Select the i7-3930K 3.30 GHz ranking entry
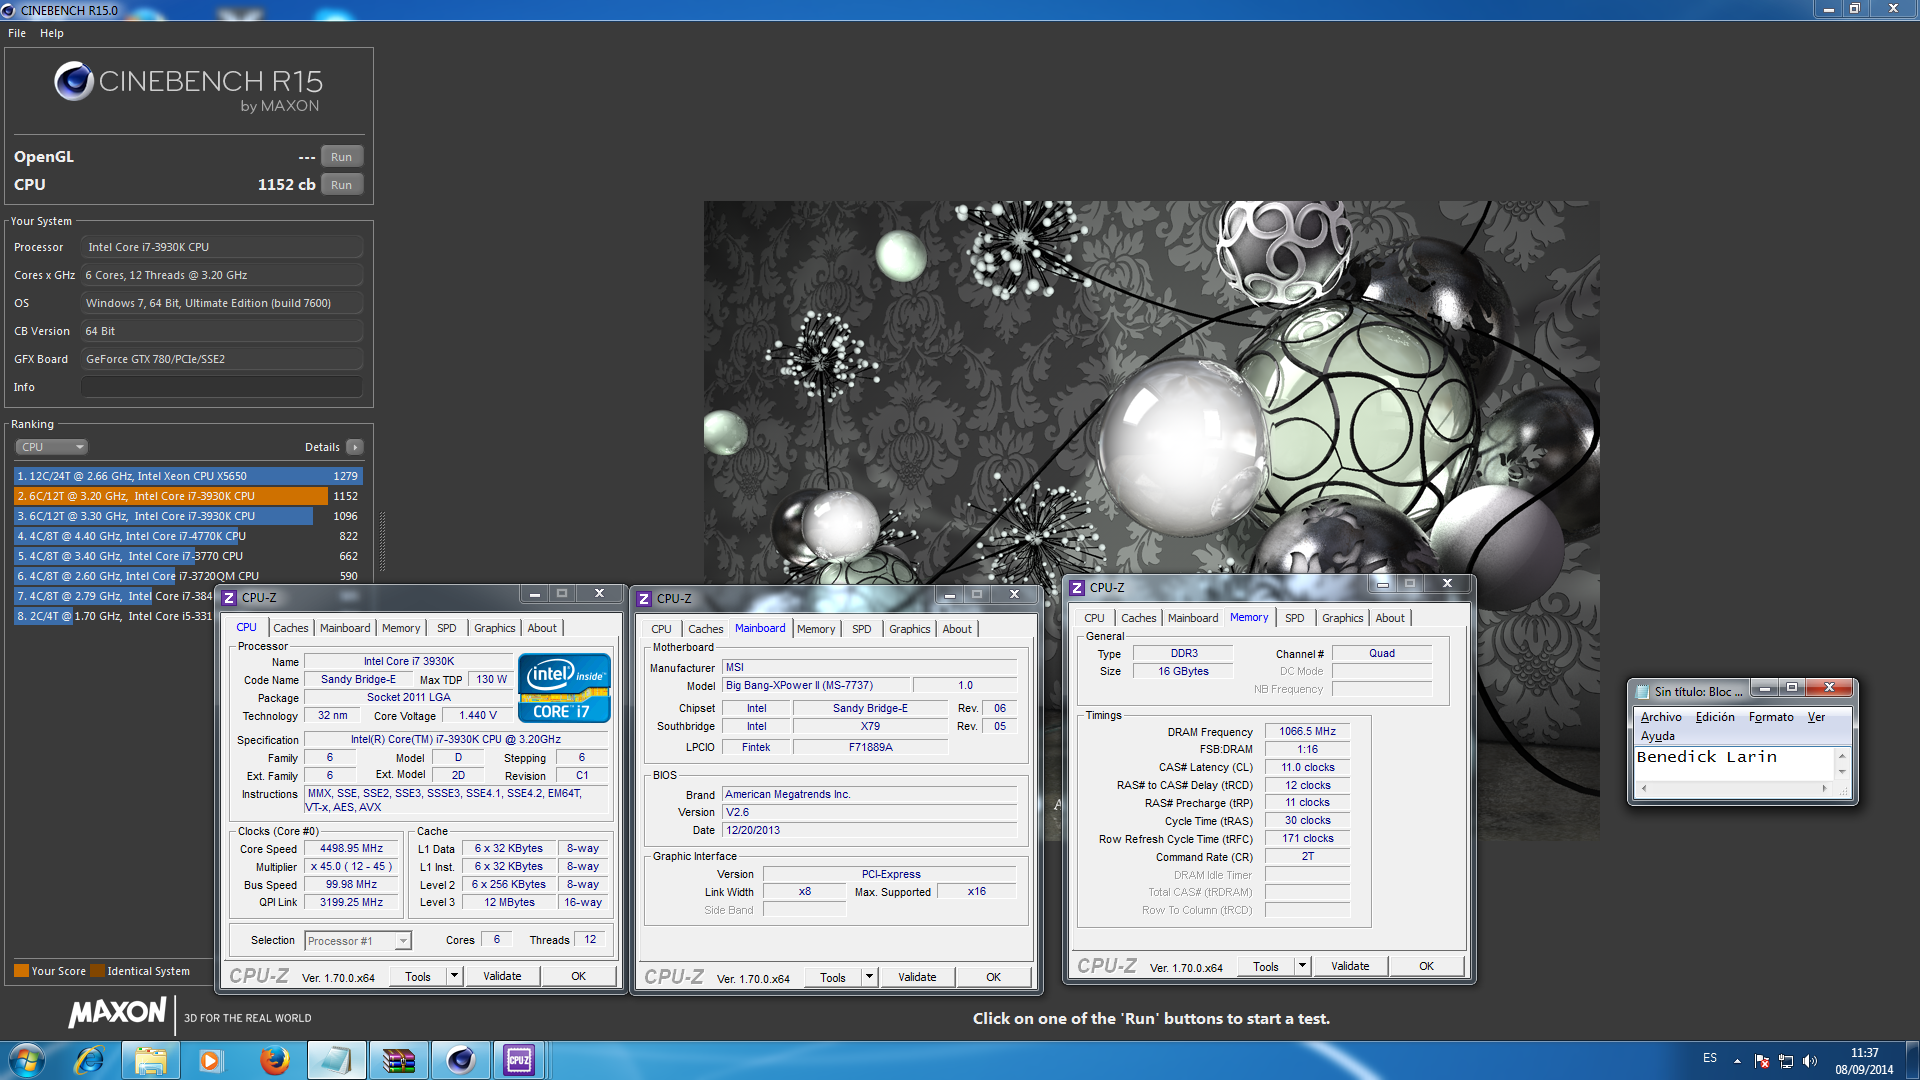Viewport: 1920px width, 1080px height. [188, 516]
